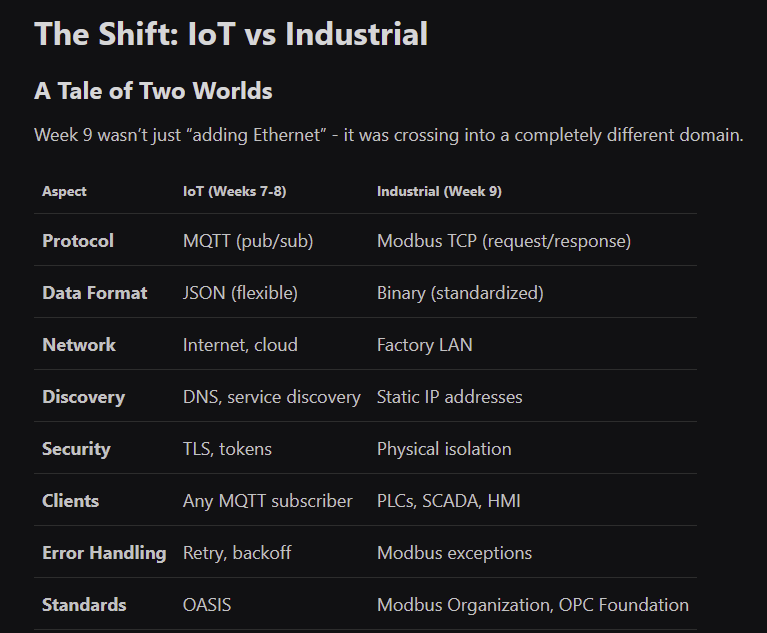The image size is (767, 633).
Task: Click the "Modbus TCP (request/response)" cell
Action: 503,241
